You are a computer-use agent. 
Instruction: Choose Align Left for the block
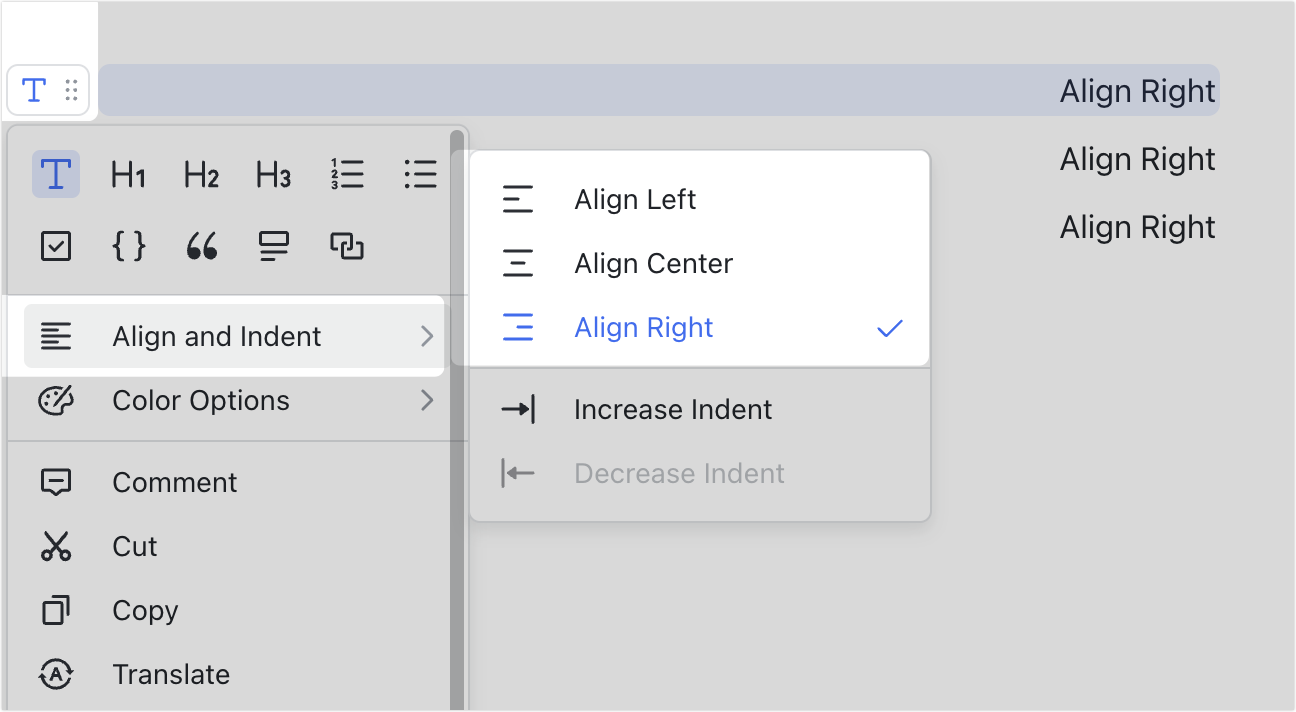pos(635,199)
